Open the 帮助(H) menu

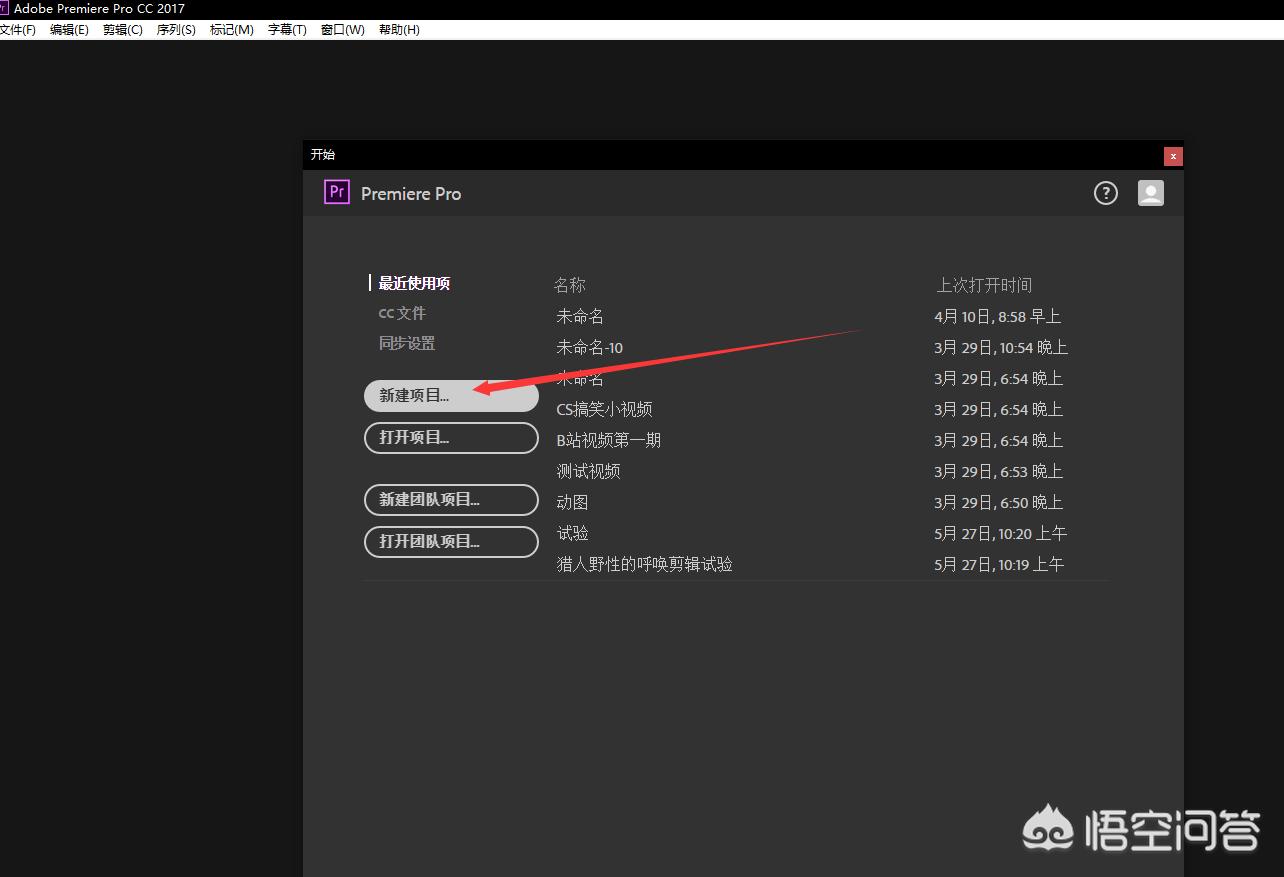(399, 30)
